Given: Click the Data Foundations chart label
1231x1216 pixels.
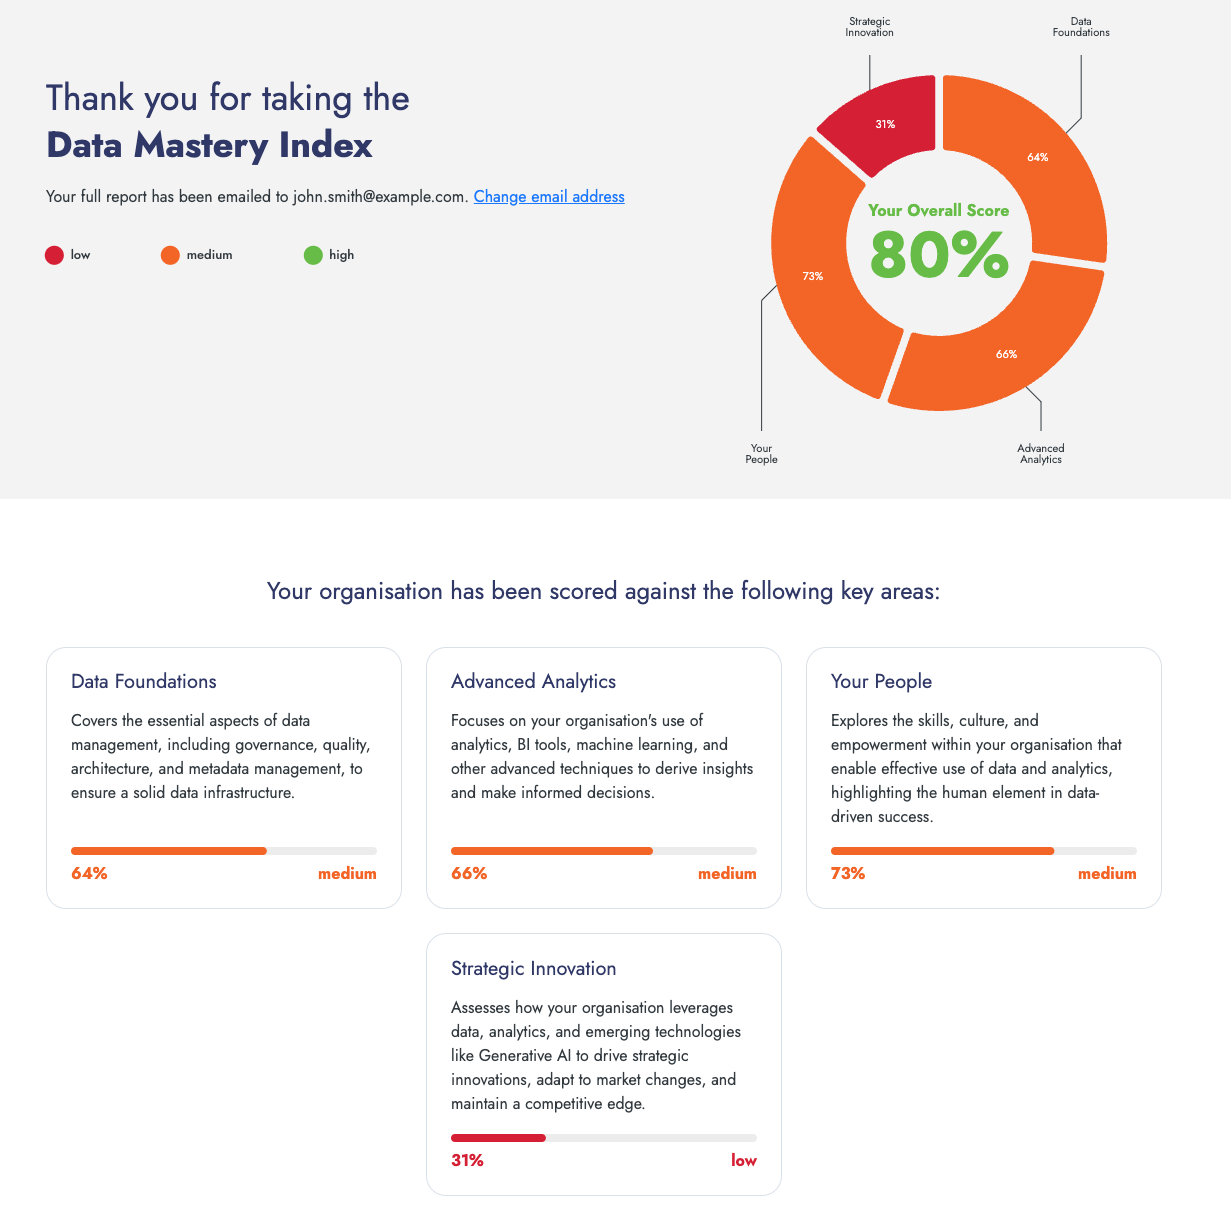Looking at the screenshot, I should pos(1081,27).
